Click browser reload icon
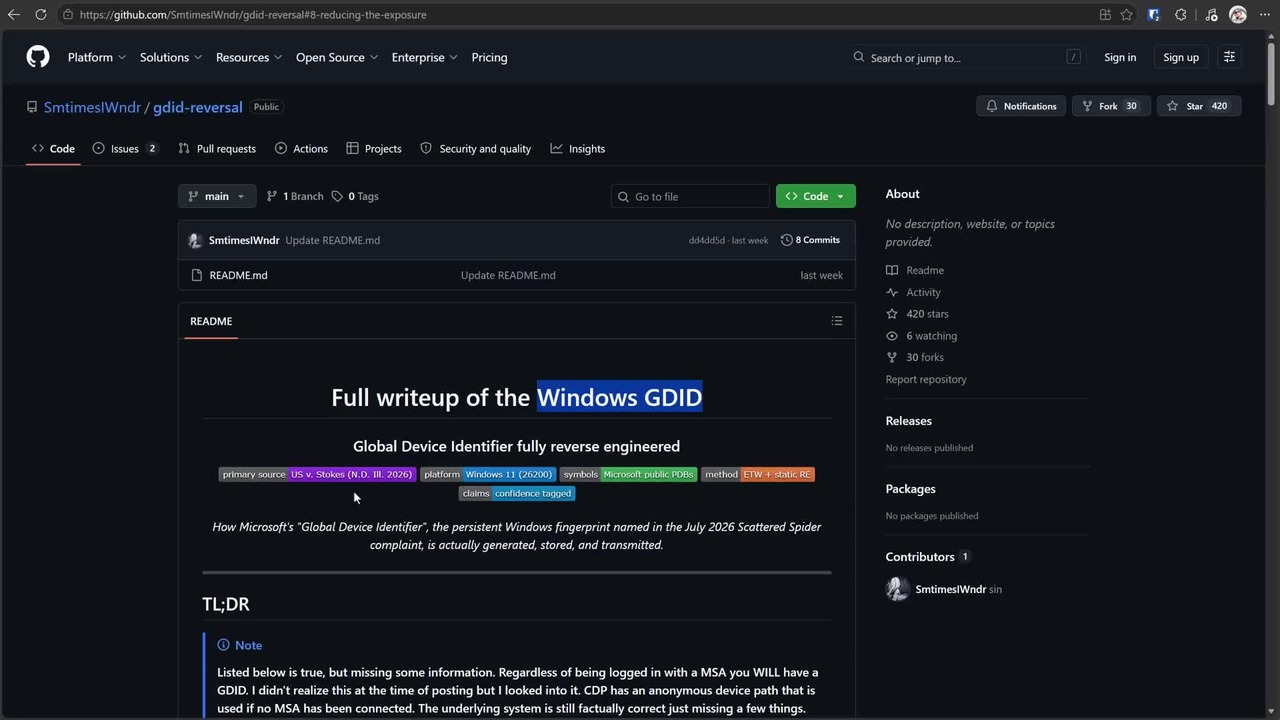Viewport: 1280px width, 720px height. click(41, 14)
